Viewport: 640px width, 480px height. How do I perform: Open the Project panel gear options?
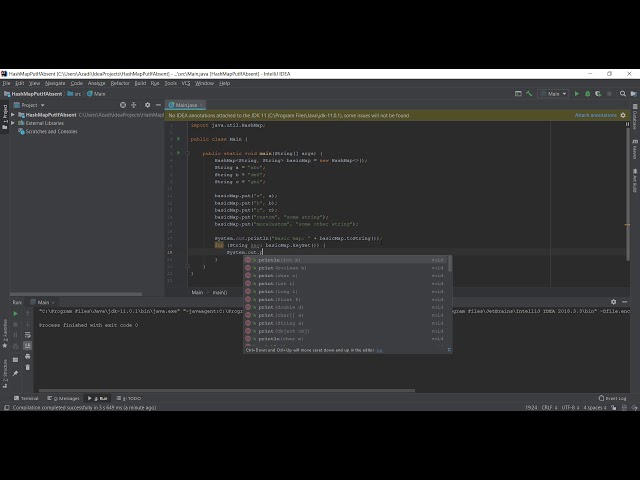coord(147,105)
